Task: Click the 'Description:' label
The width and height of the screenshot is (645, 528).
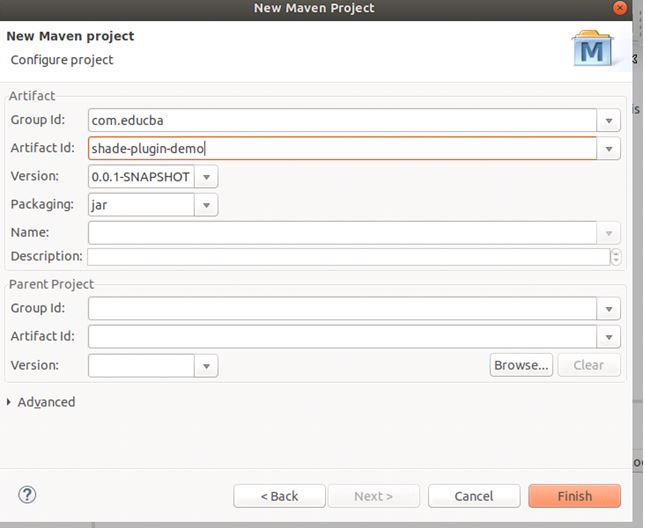Action: click(x=46, y=256)
